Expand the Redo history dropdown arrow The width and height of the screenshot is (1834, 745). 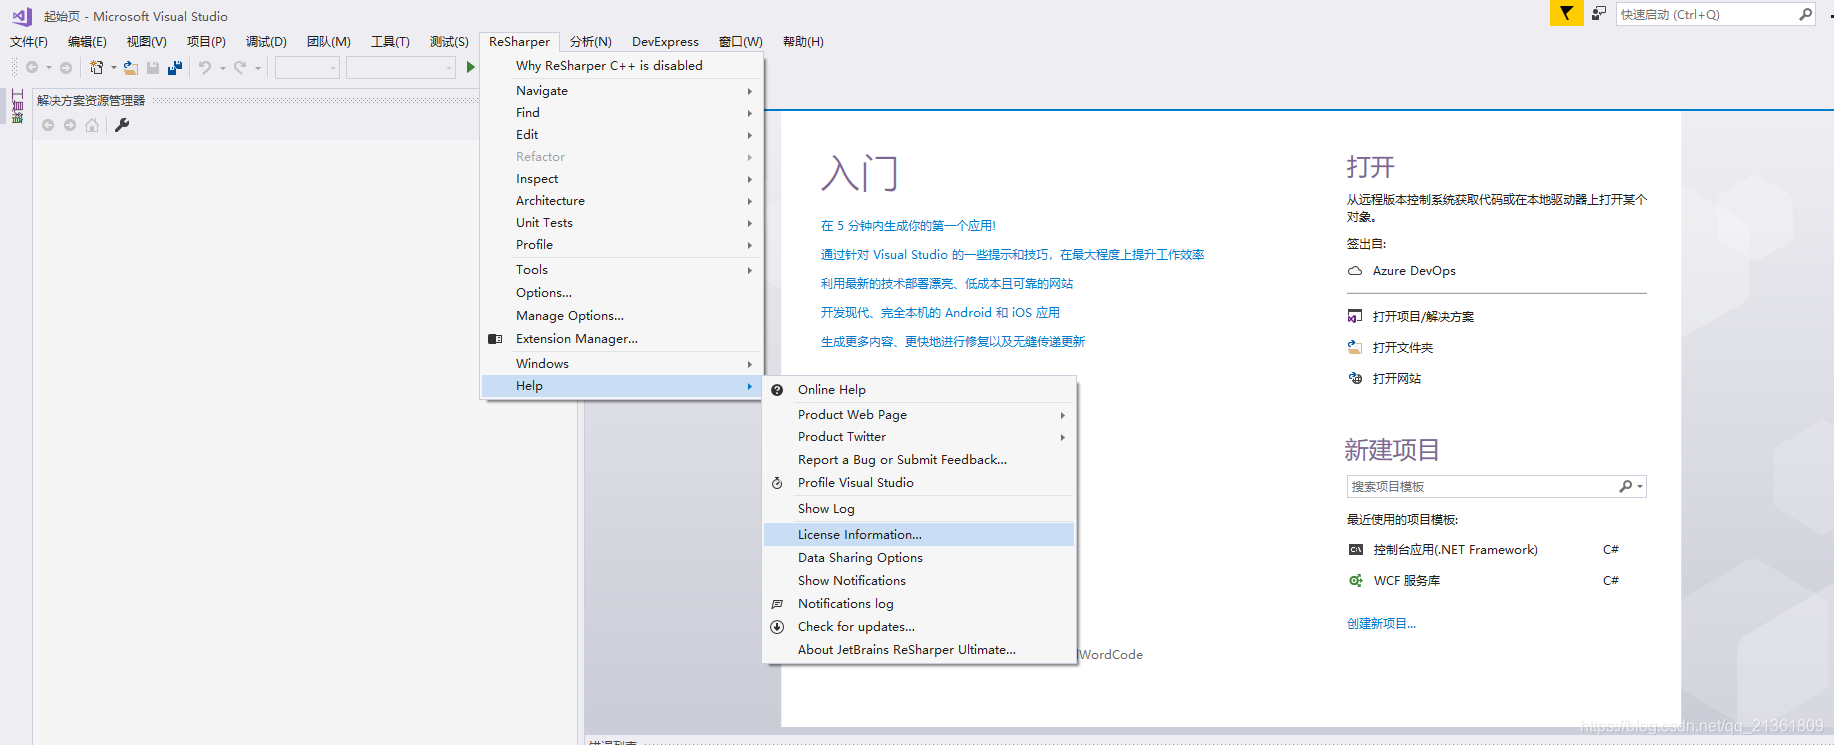(x=257, y=68)
